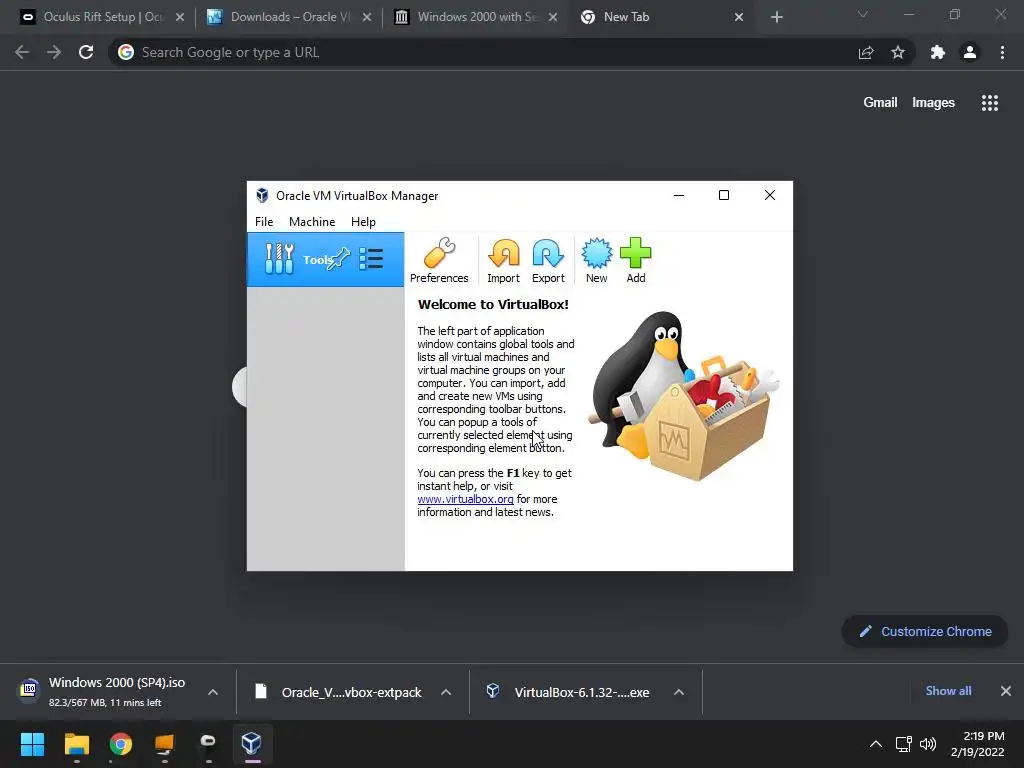Open a new Chrome tab
The width and height of the screenshot is (1024, 768).
point(776,17)
